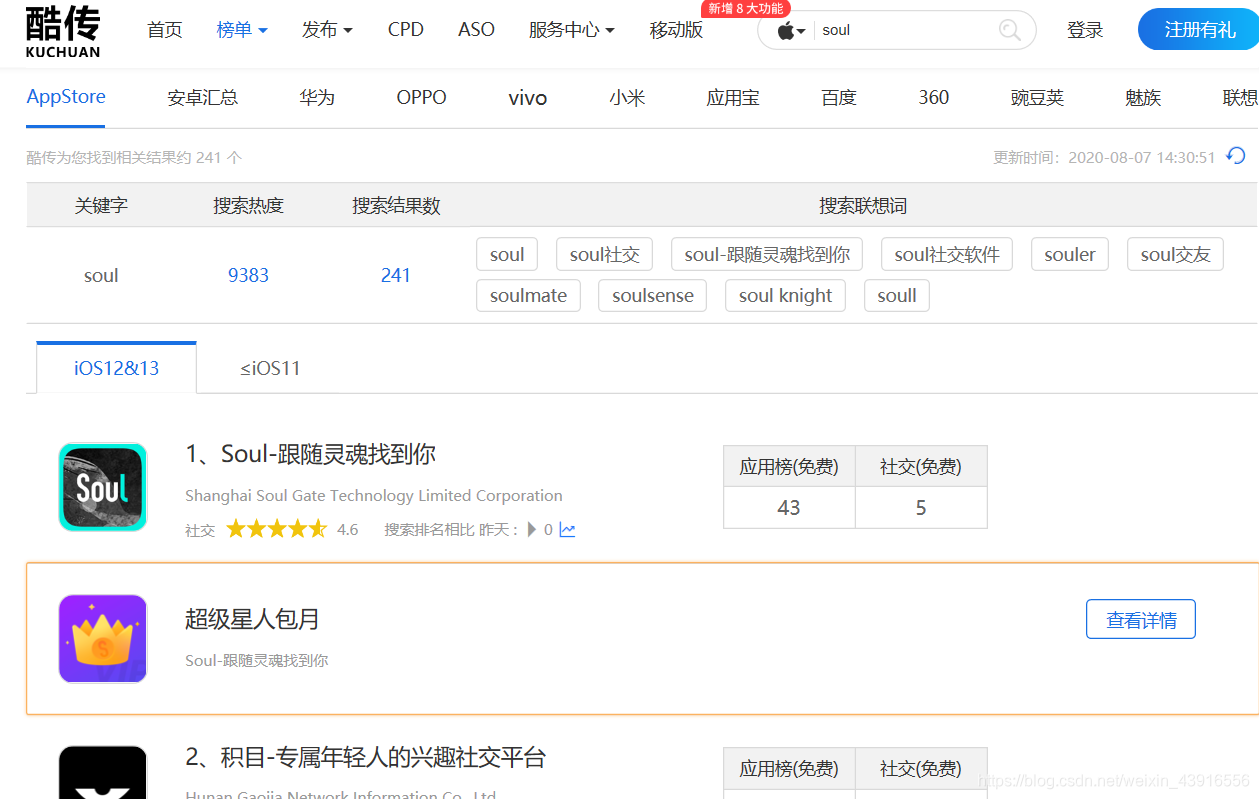Click the 'soul' suggestion tag

coord(507,254)
